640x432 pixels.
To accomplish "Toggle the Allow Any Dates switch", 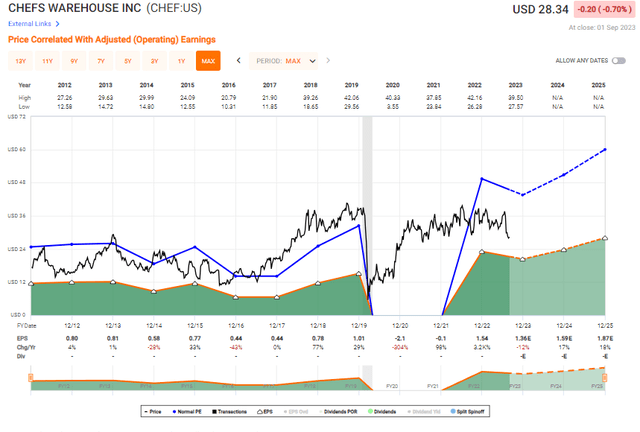I will [x=619, y=61].
